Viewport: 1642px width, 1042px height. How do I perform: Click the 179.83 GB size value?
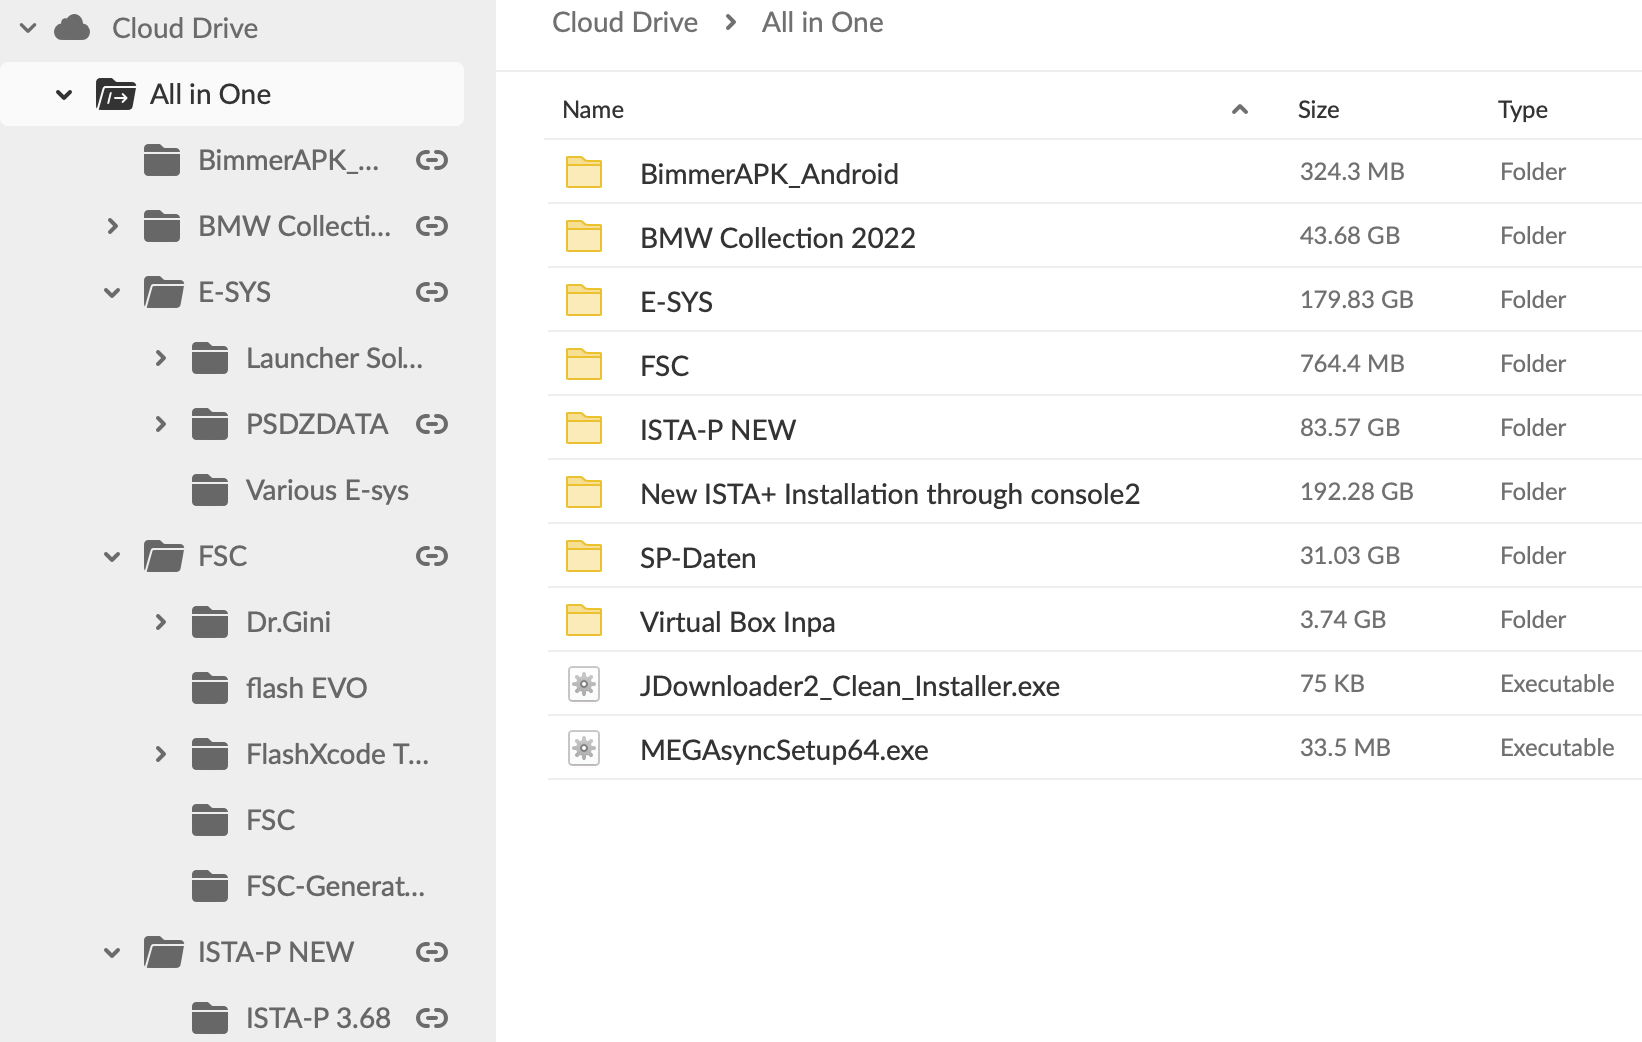[1356, 300]
